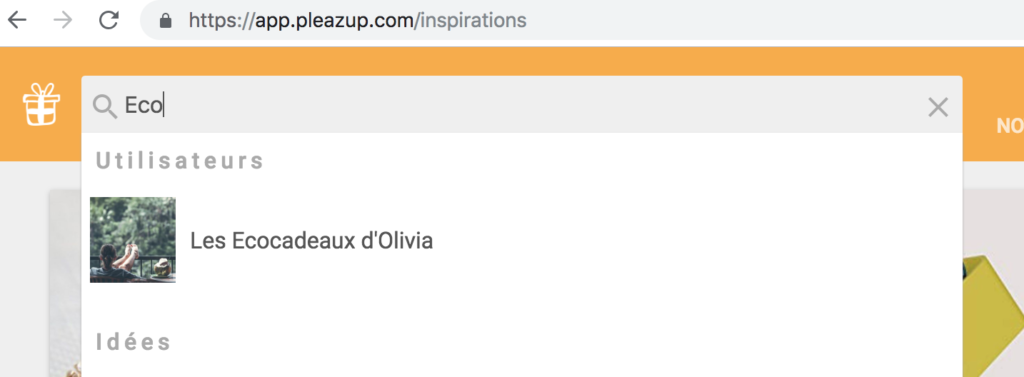1024x377 pixels.
Task: Click the browser forward arrow
Action: click(63, 20)
